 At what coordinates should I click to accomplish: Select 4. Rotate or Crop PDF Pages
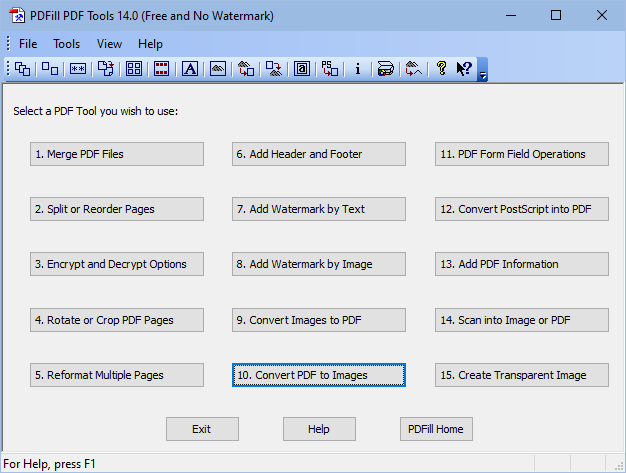point(117,320)
